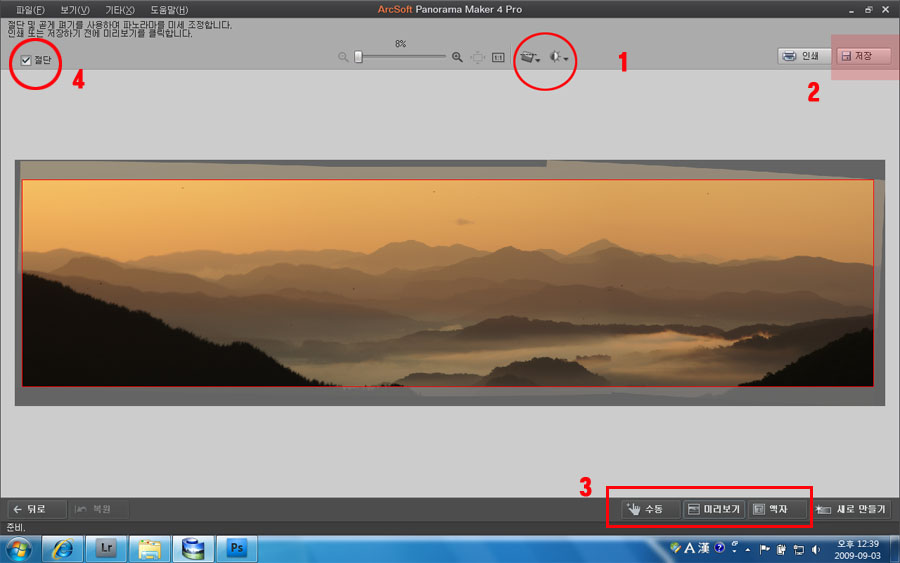Click the 인쇄 print button
This screenshot has width=900, height=563.
pyautogui.click(x=804, y=56)
